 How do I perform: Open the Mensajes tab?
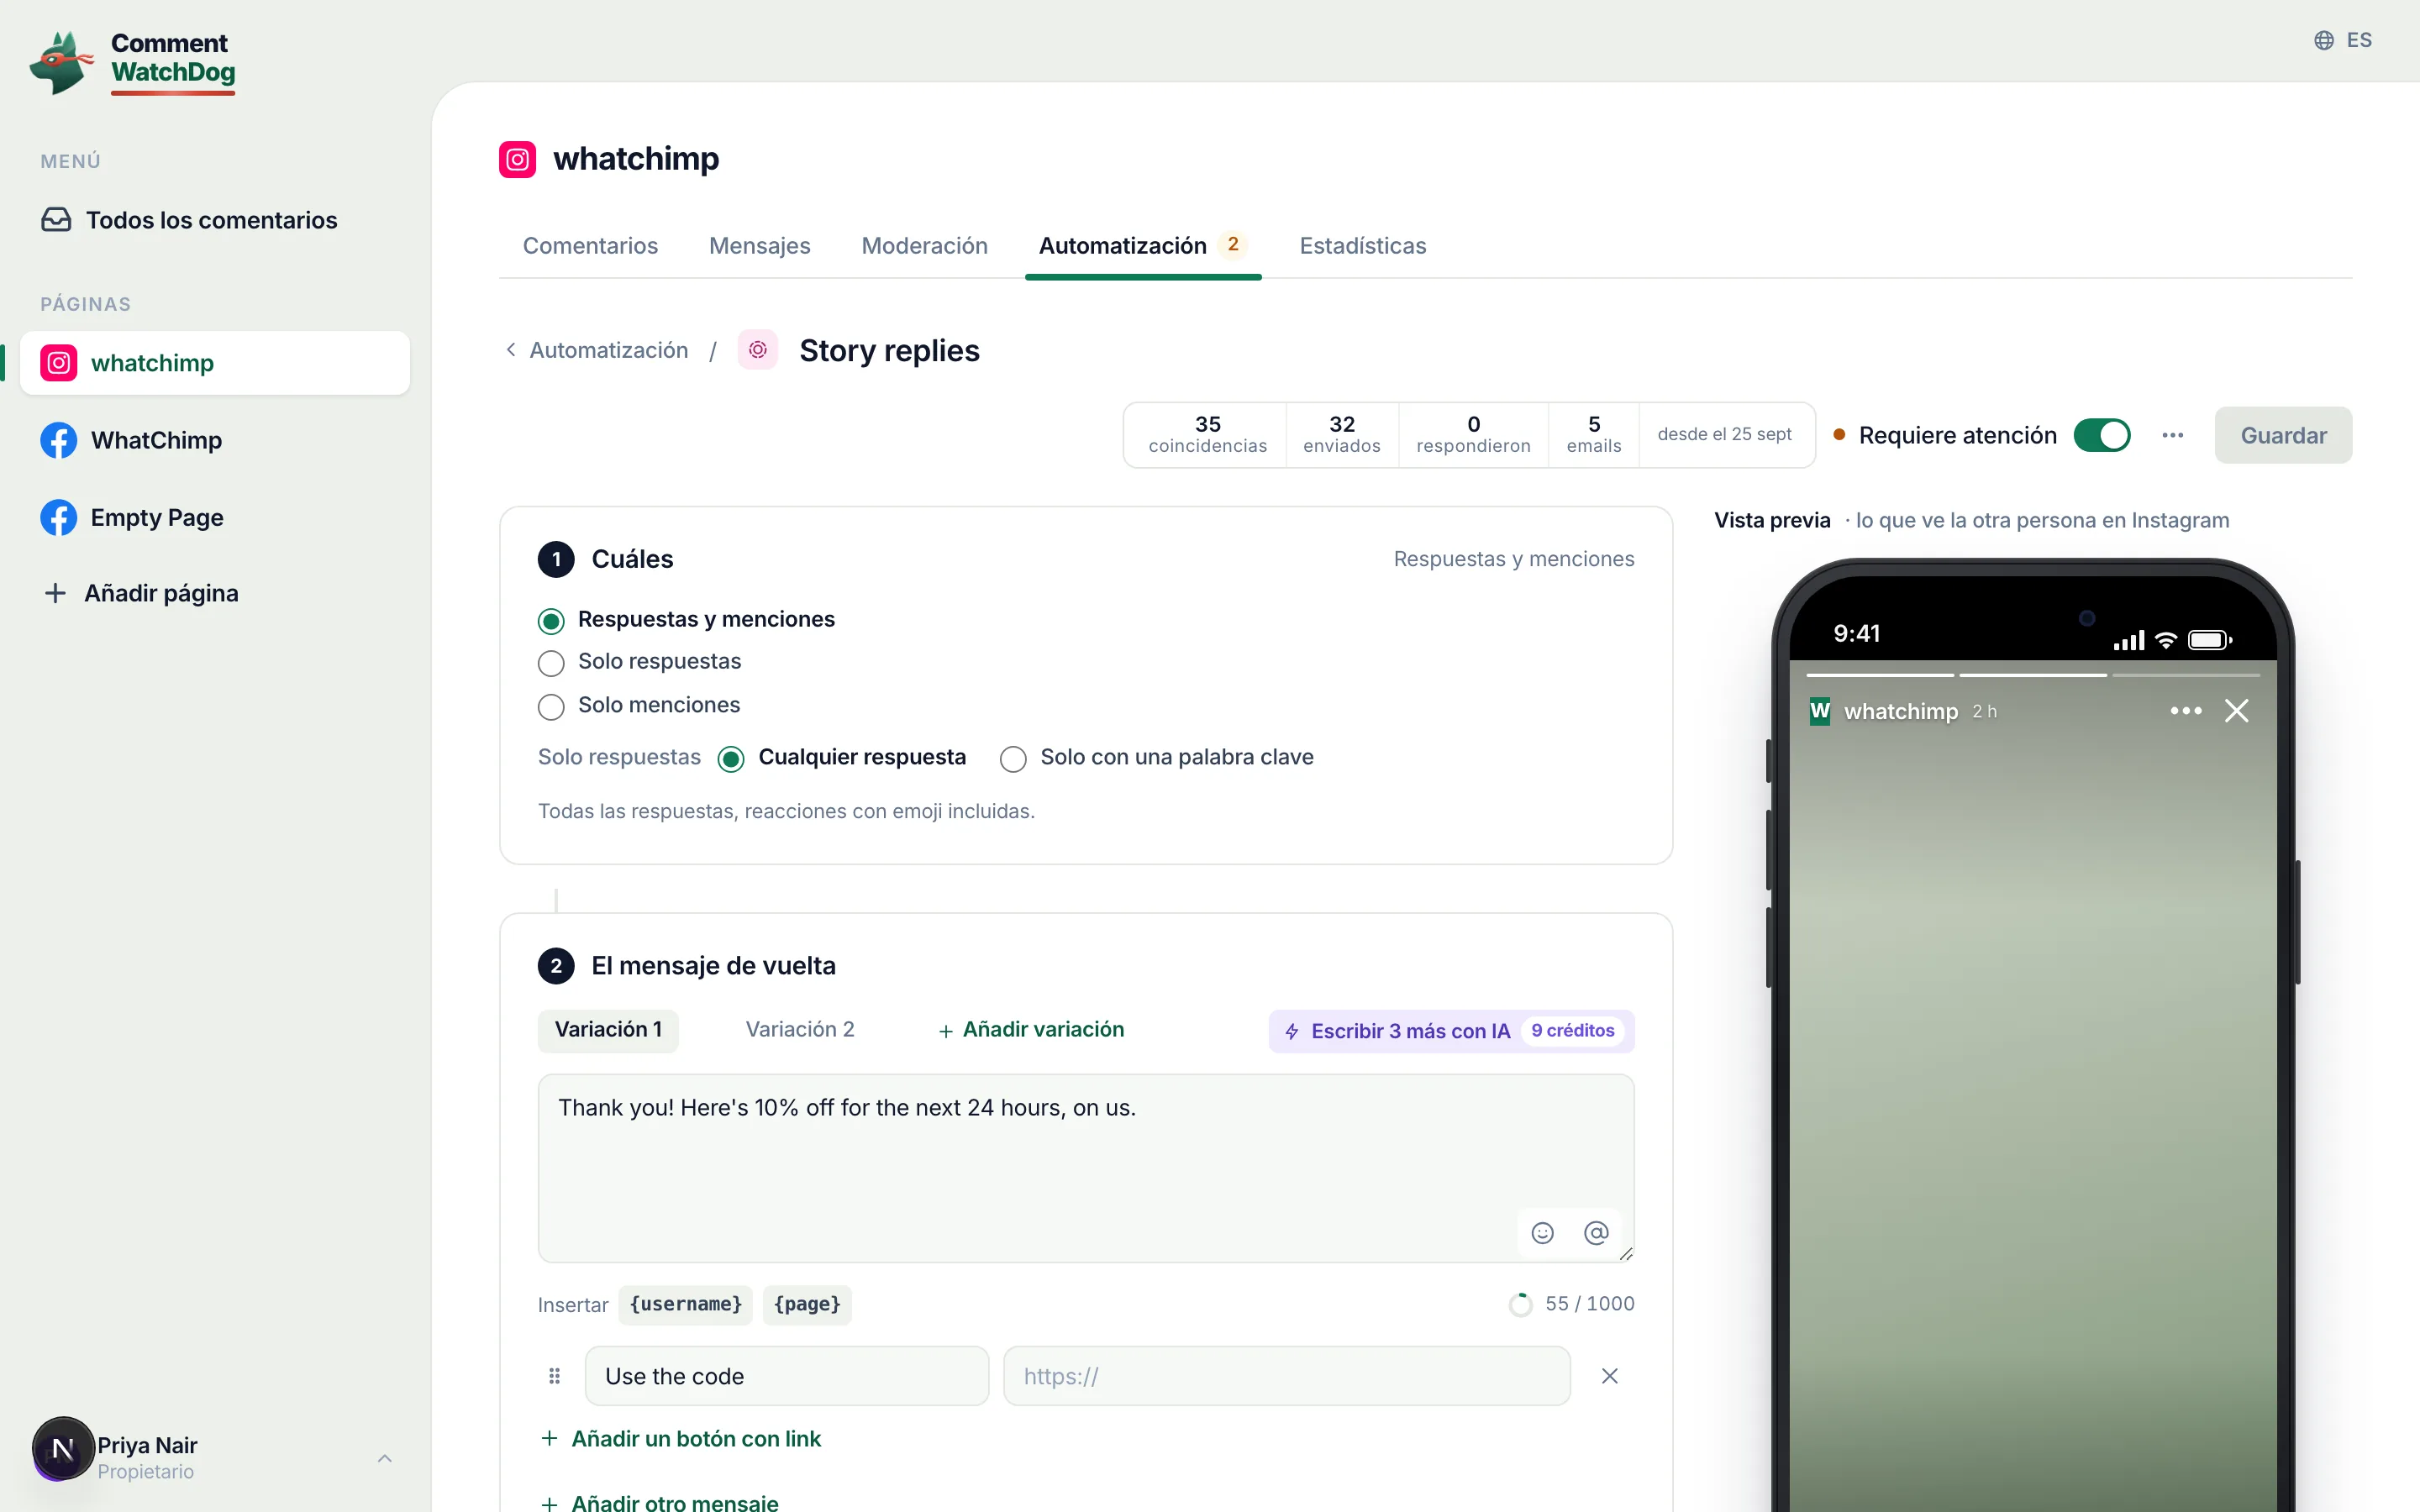[x=760, y=246]
